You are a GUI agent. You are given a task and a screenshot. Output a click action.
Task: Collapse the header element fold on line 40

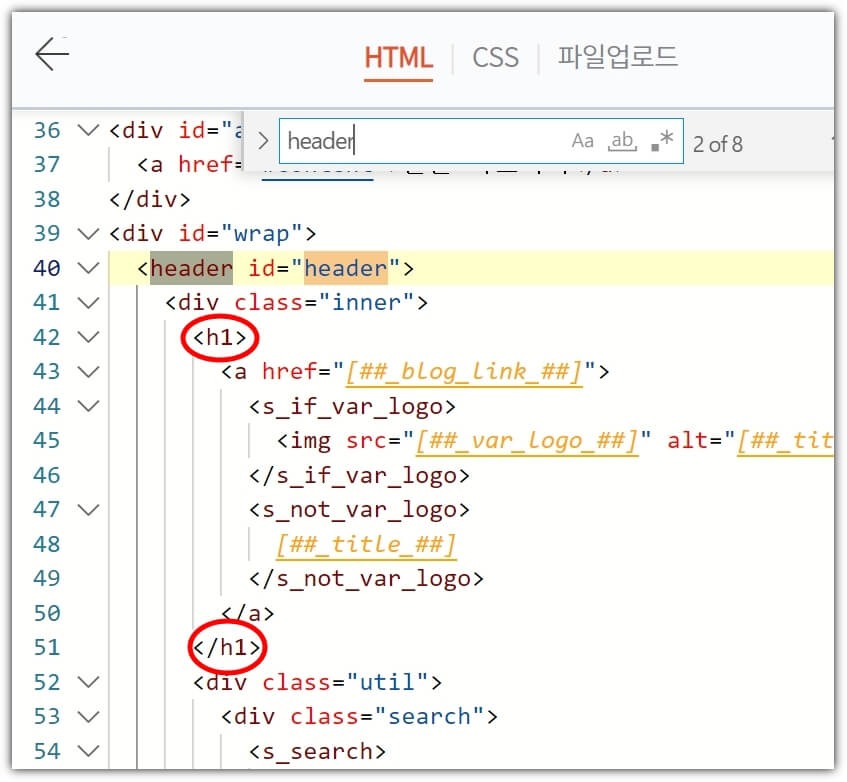[88, 268]
